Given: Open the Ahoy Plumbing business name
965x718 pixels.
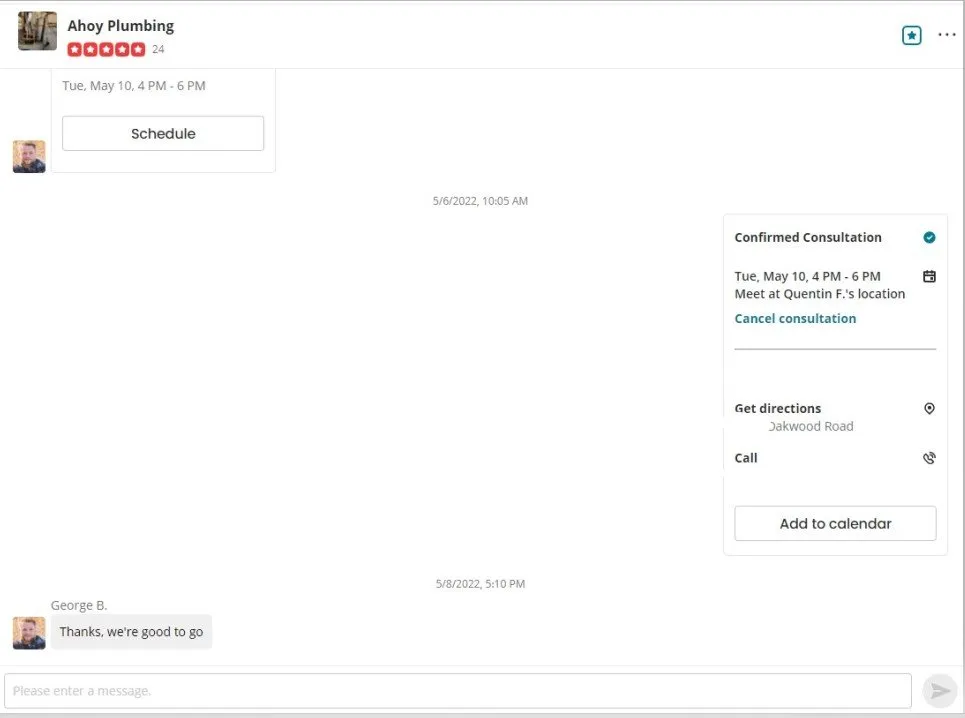Looking at the screenshot, I should [120, 26].
